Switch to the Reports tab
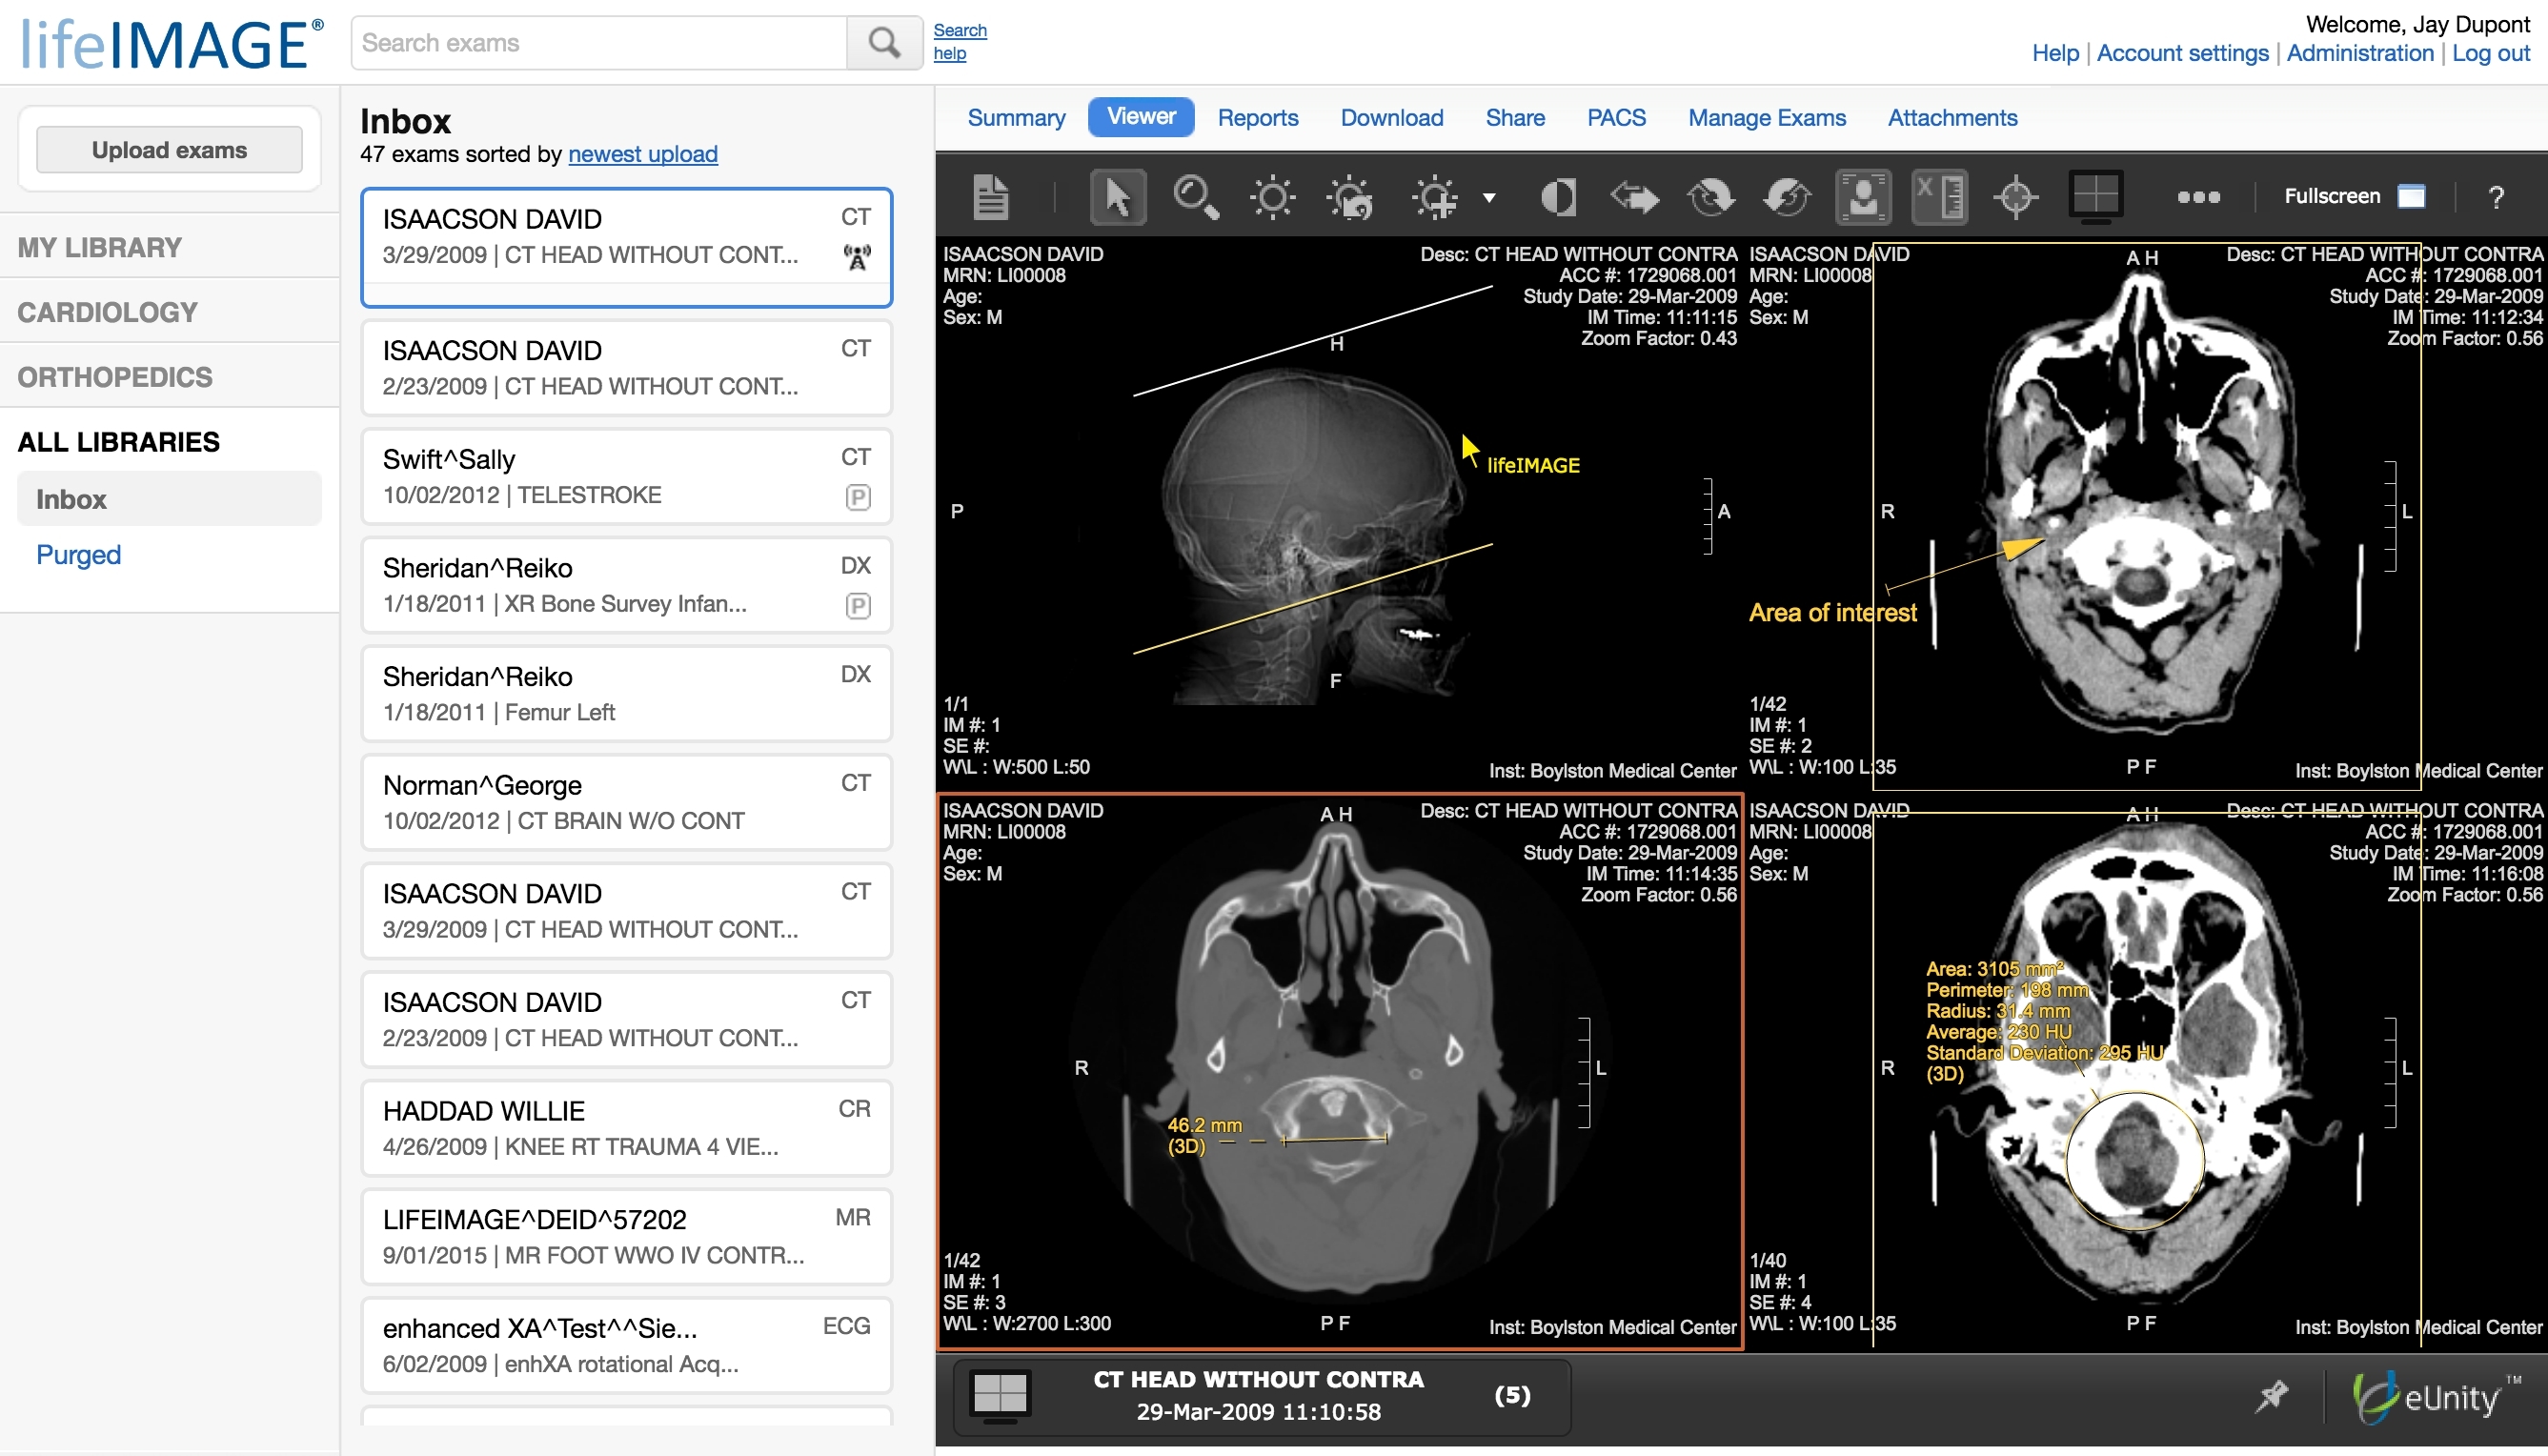This screenshot has width=2548, height=1456. click(1257, 118)
